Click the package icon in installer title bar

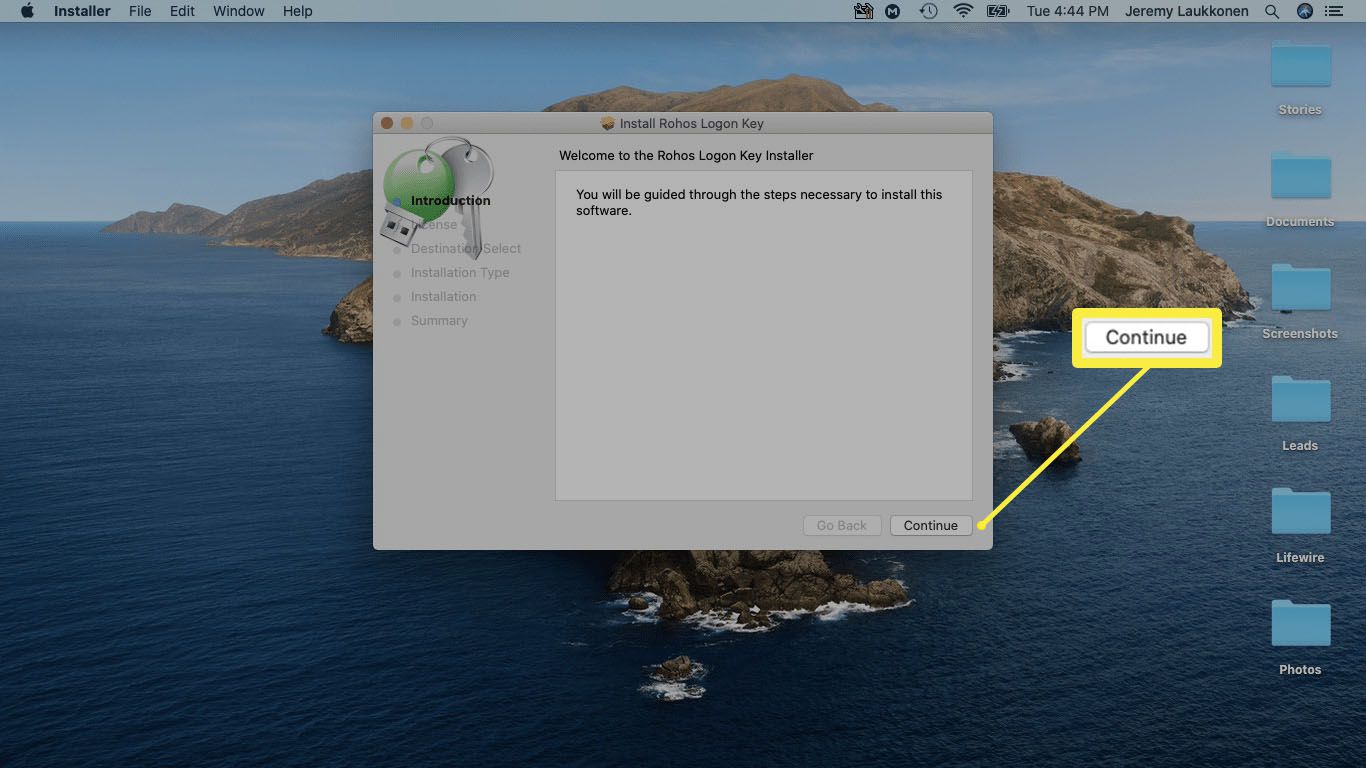coord(607,123)
